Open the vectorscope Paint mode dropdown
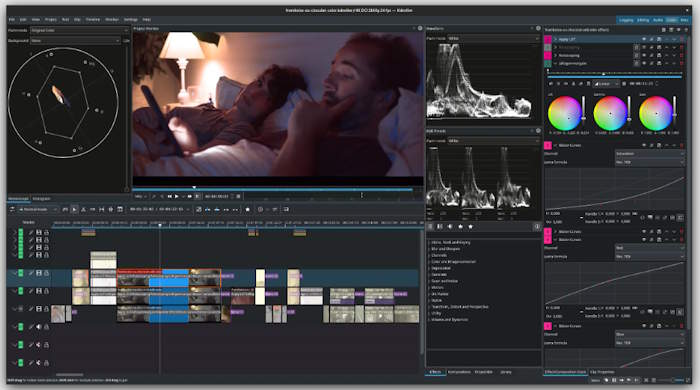Screen dimensions: 700x390 click(79, 30)
